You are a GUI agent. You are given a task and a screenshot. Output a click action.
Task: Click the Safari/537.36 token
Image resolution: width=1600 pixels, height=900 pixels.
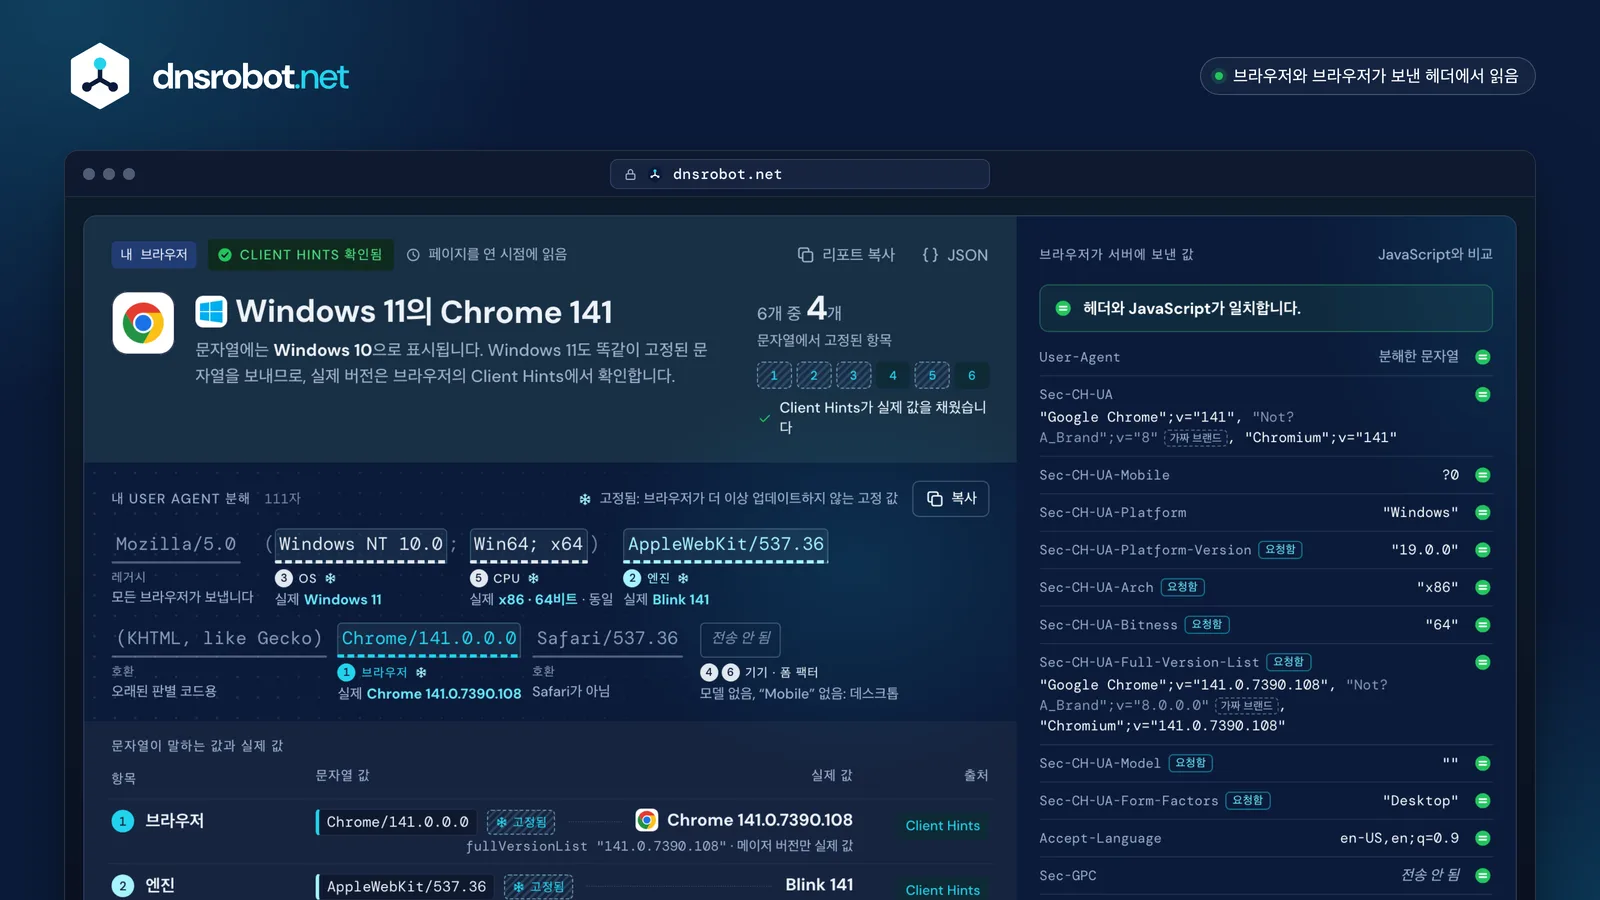tap(607, 639)
